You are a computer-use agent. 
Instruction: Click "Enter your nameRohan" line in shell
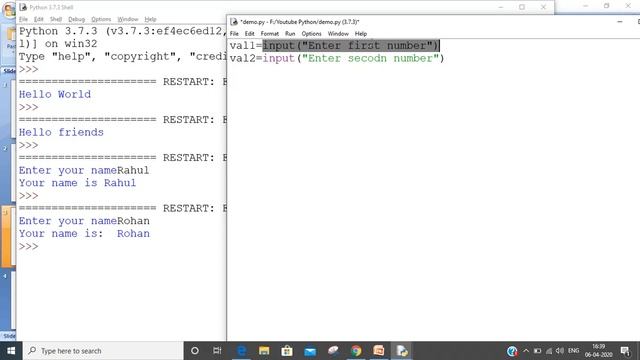(84, 221)
